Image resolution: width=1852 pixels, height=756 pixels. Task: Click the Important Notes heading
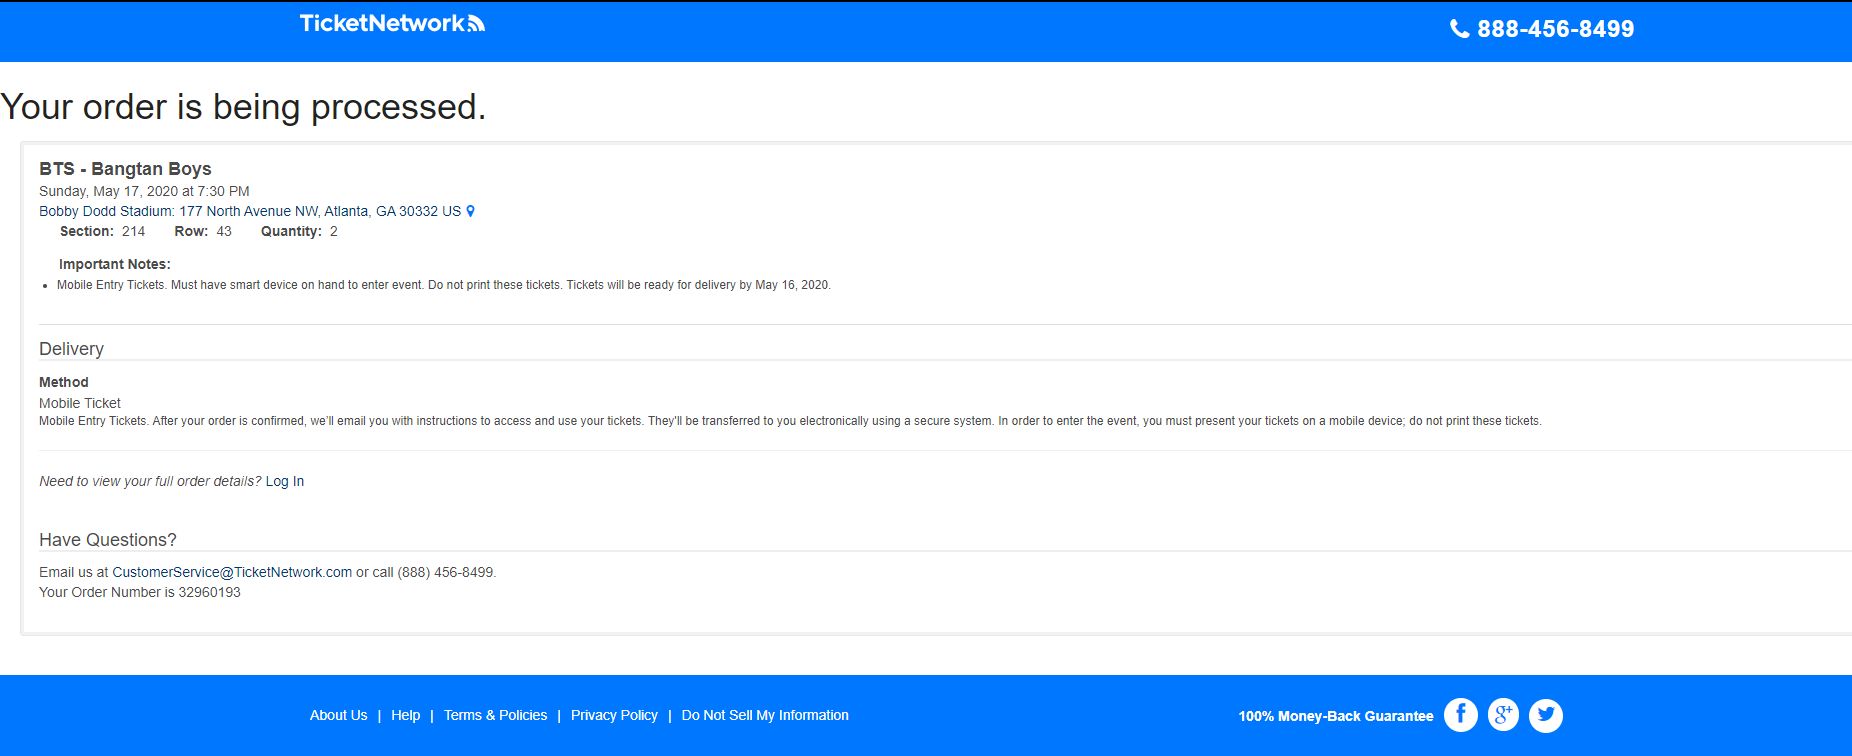click(x=115, y=264)
